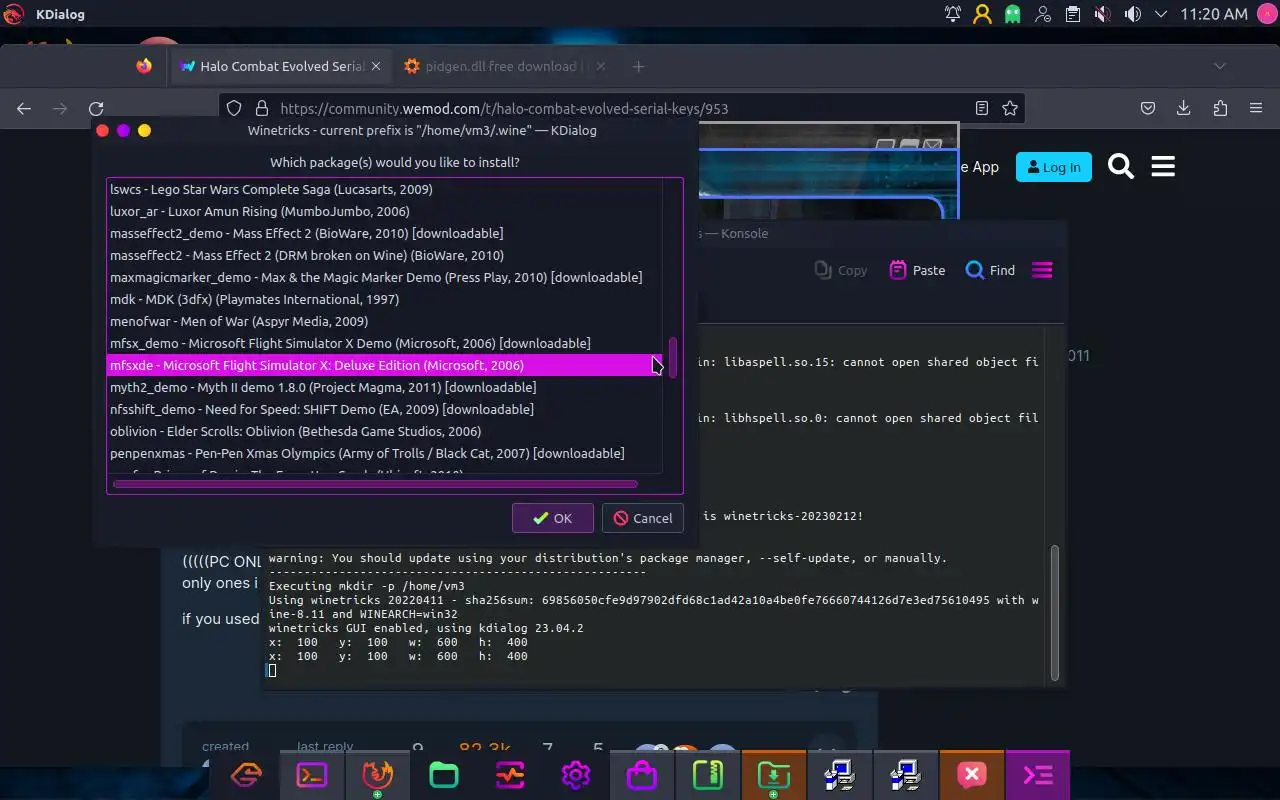Viewport: 1280px width, 800px height.
Task: Open the terminal icon in taskbar
Action: click(312, 775)
